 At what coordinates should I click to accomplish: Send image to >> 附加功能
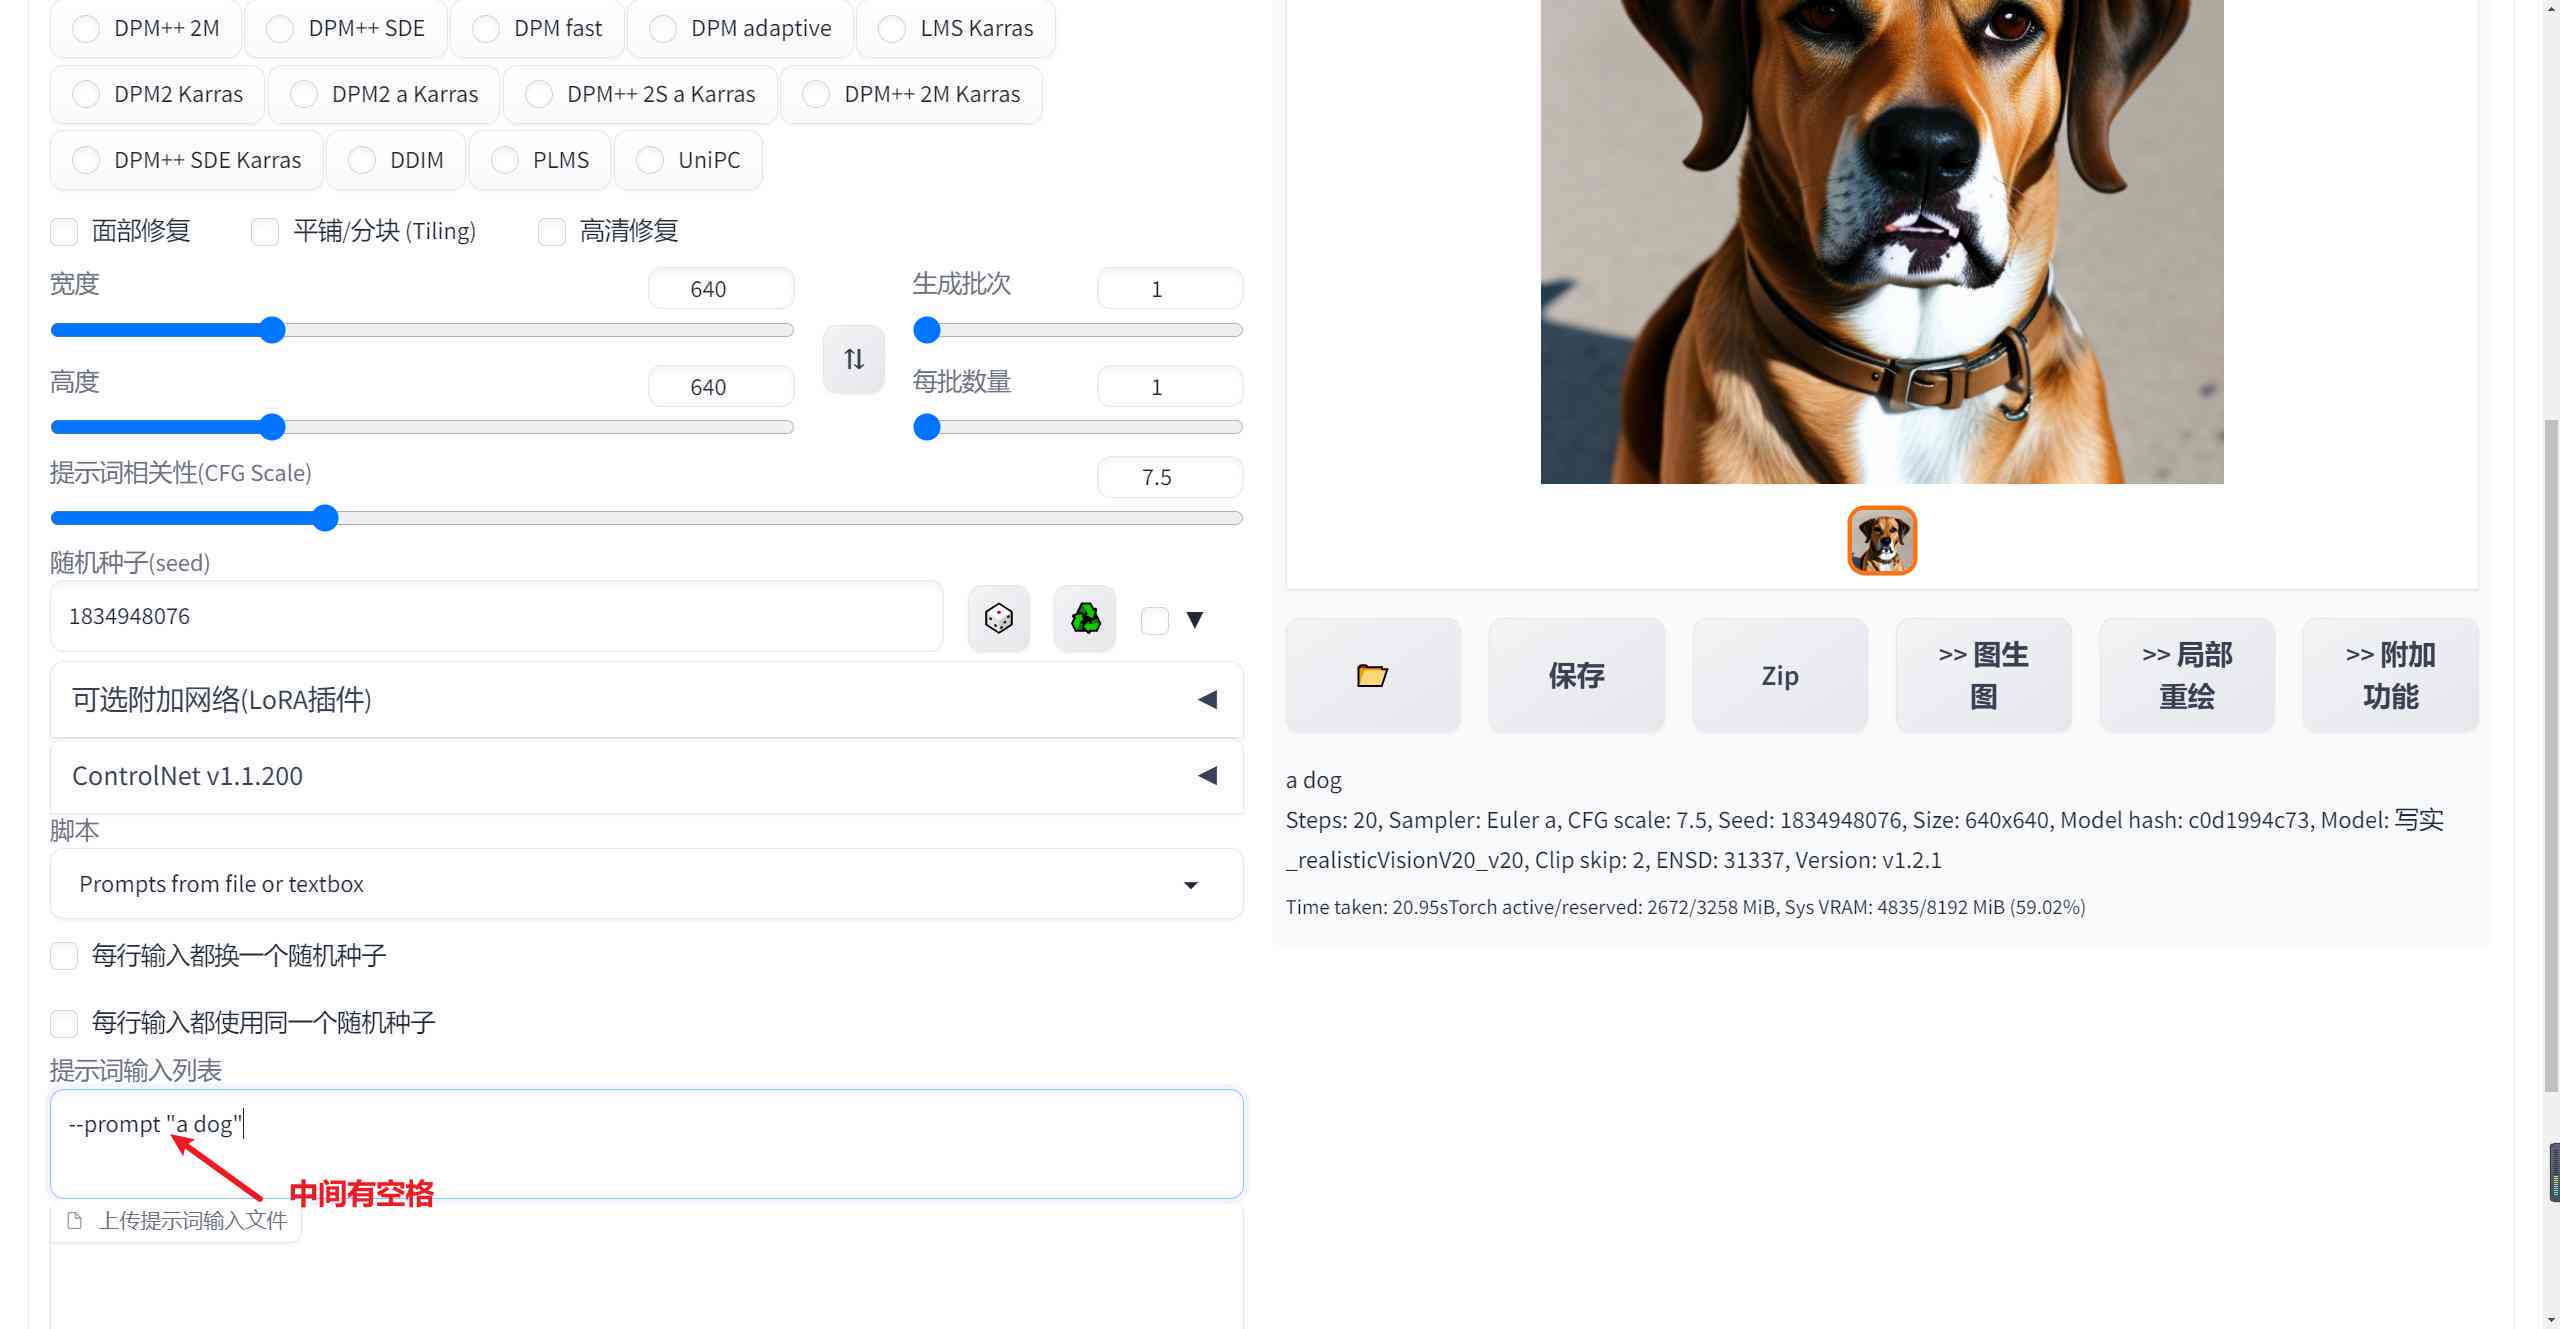pyautogui.click(x=2390, y=676)
